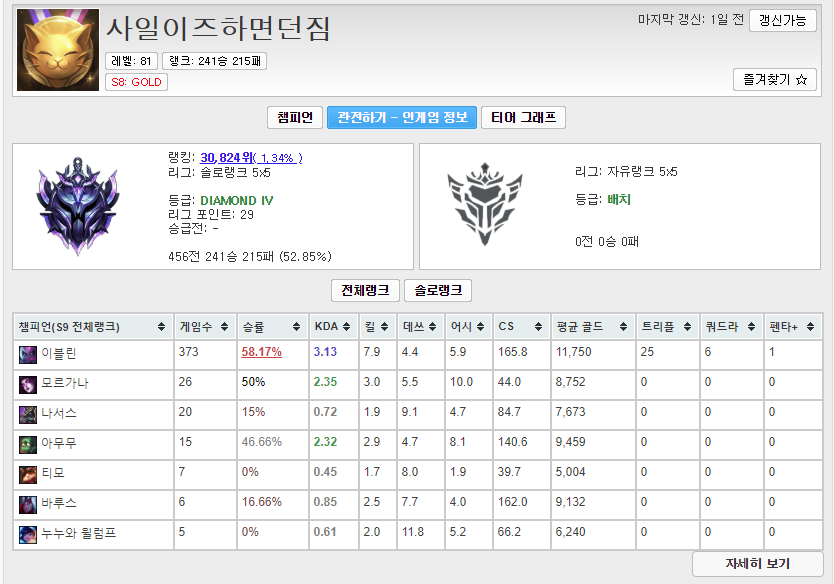Click the Nasus champion icon

[x=28, y=413]
